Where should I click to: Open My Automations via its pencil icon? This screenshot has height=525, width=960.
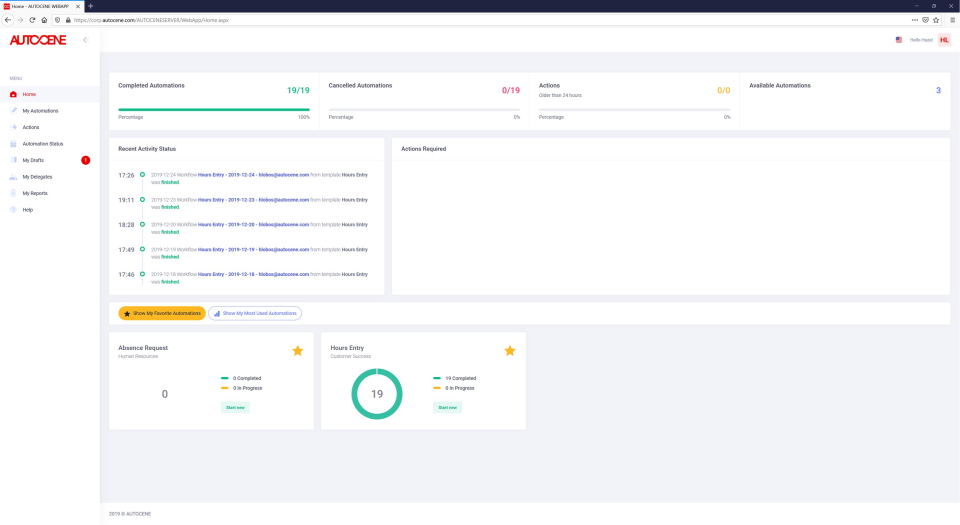(x=13, y=111)
